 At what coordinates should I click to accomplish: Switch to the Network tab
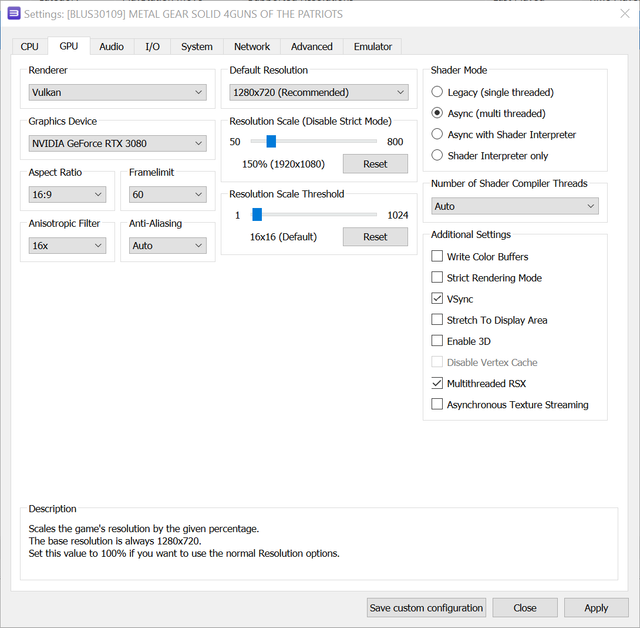point(252,47)
